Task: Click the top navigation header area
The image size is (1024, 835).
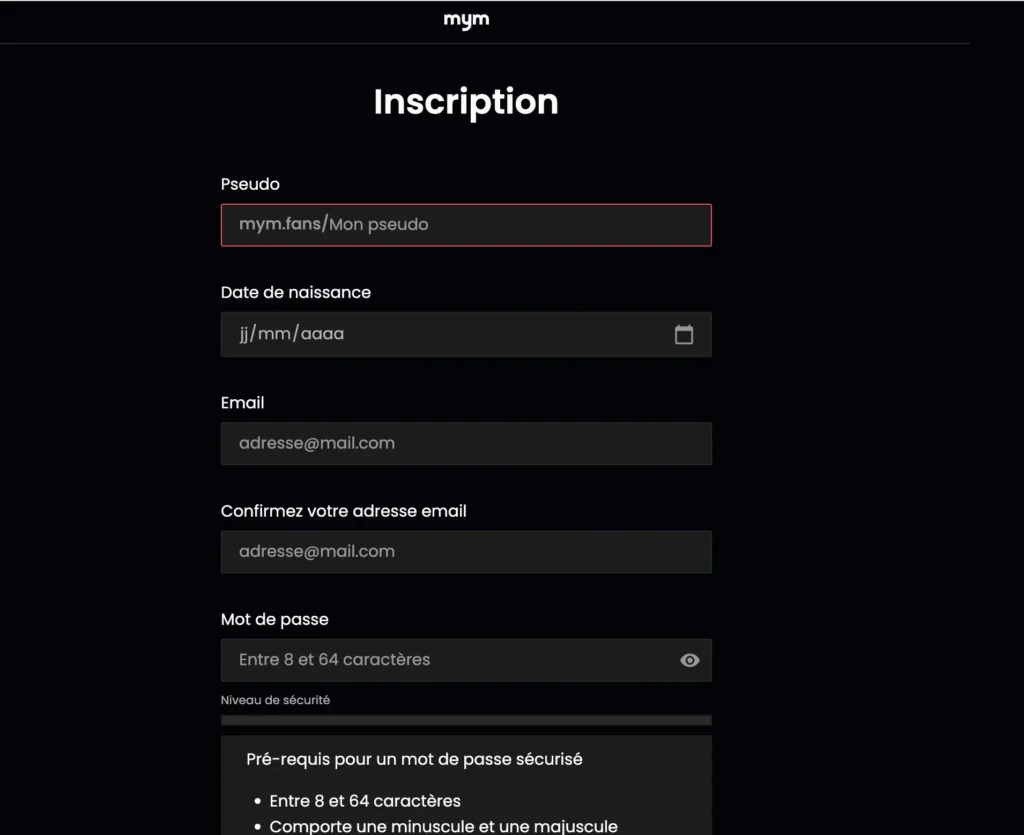Action: pyautogui.click(x=466, y=19)
